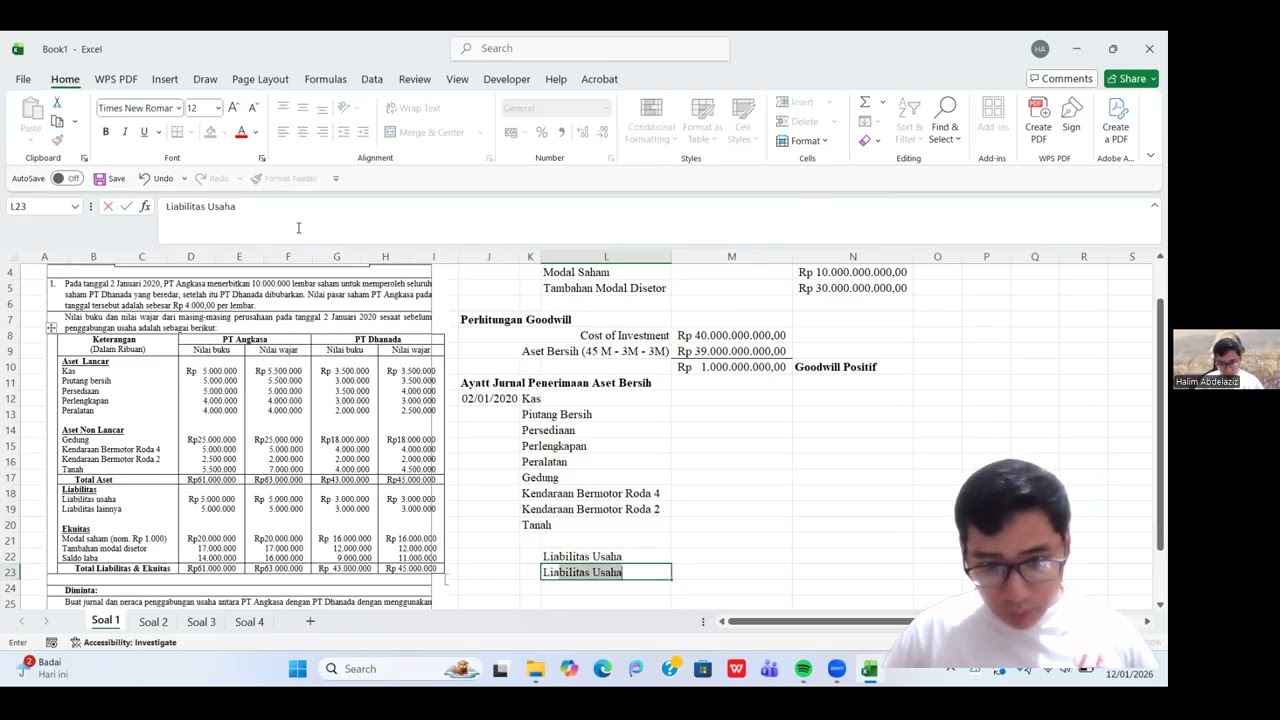Open the underline style dropdown arrow
The image size is (1280, 720).
tap(158, 132)
